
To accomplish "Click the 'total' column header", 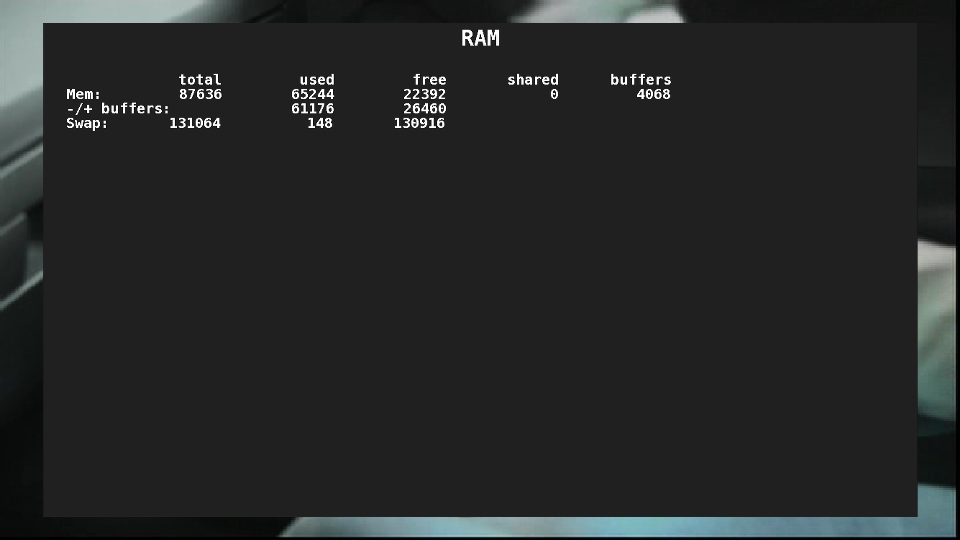I will [200, 80].
